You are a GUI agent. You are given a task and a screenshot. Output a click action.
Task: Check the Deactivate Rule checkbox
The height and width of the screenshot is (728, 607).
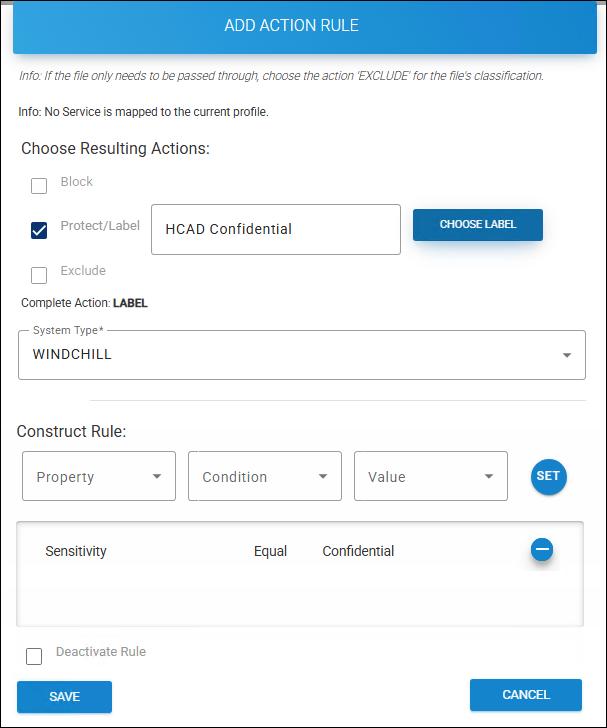click(34, 656)
